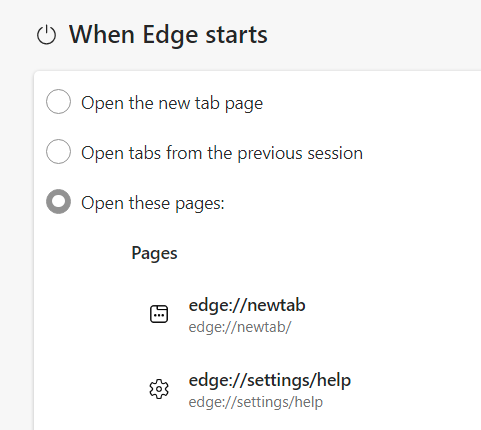Viewport: 481px width, 430px height.
Task: Select the Open the new tab page radio button
Action: click(58, 102)
